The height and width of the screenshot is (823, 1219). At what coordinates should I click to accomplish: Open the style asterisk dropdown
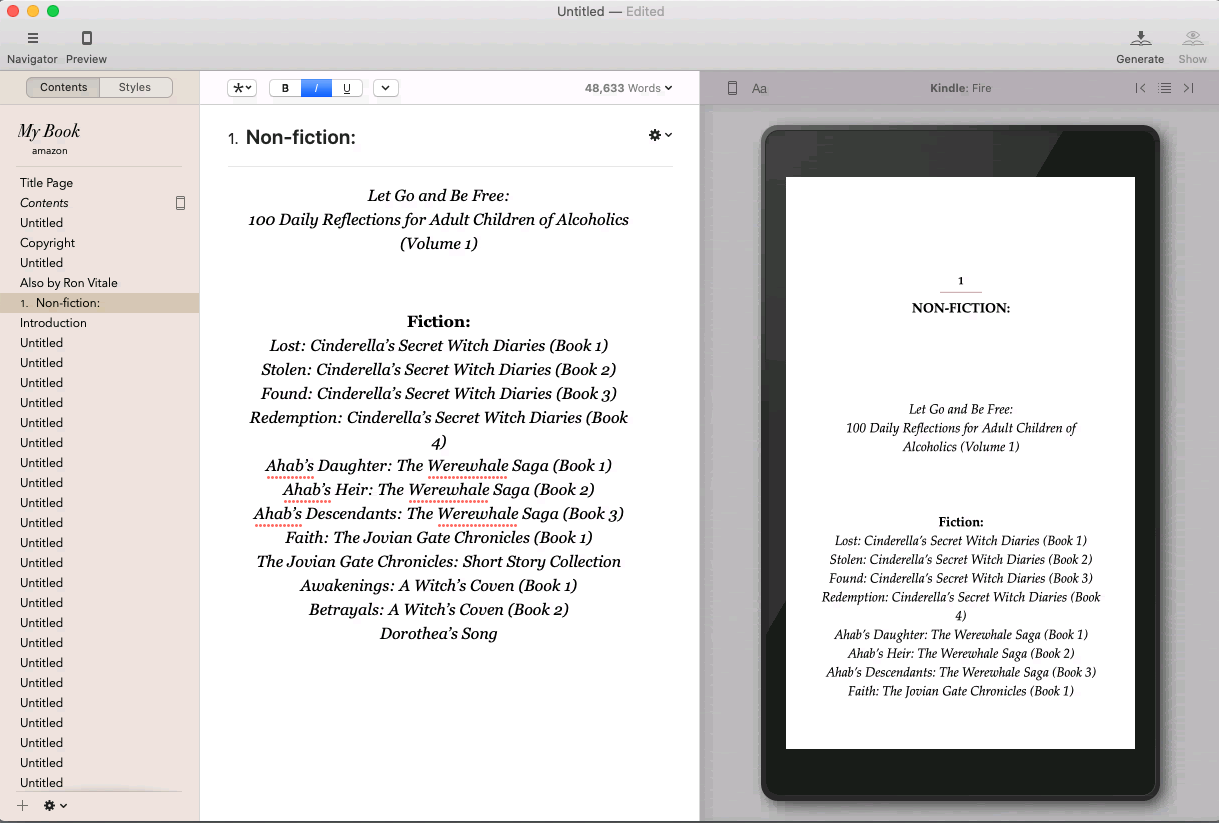click(241, 88)
